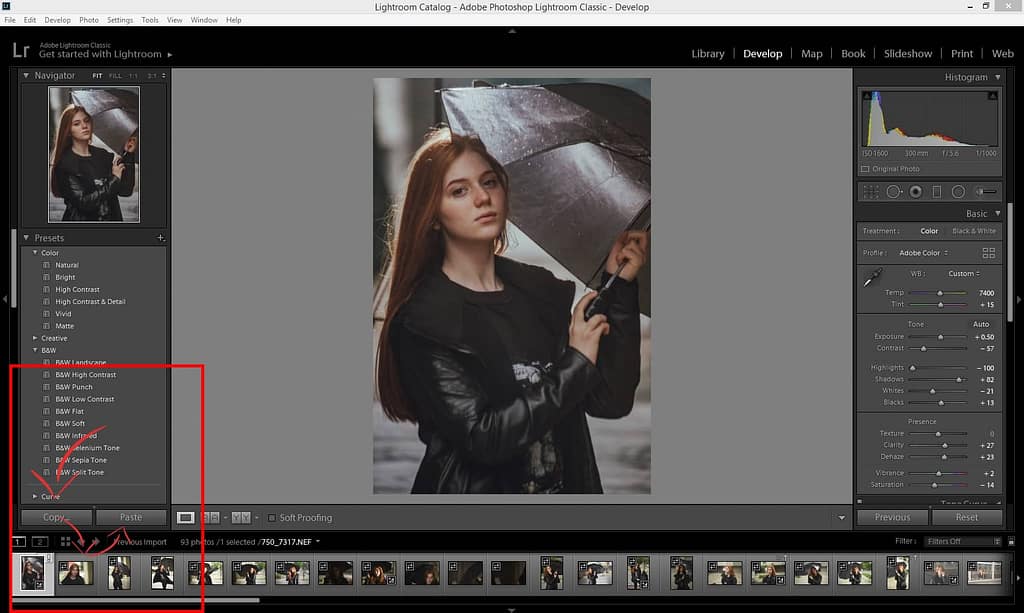Collapse the Basic panel
Screen dimensions: 1024x613
click(998, 213)
